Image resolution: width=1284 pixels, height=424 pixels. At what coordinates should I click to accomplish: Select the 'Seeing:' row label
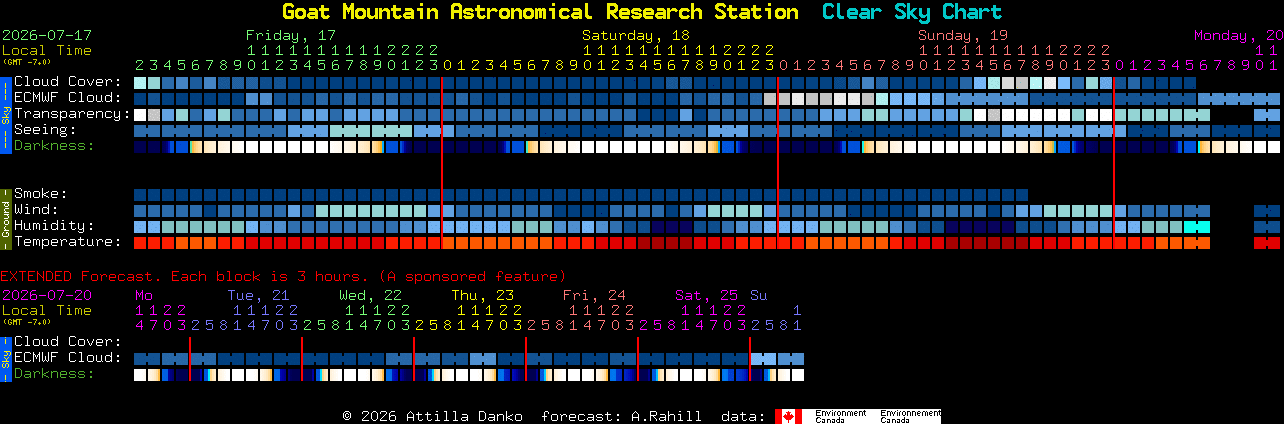point(45,130)
